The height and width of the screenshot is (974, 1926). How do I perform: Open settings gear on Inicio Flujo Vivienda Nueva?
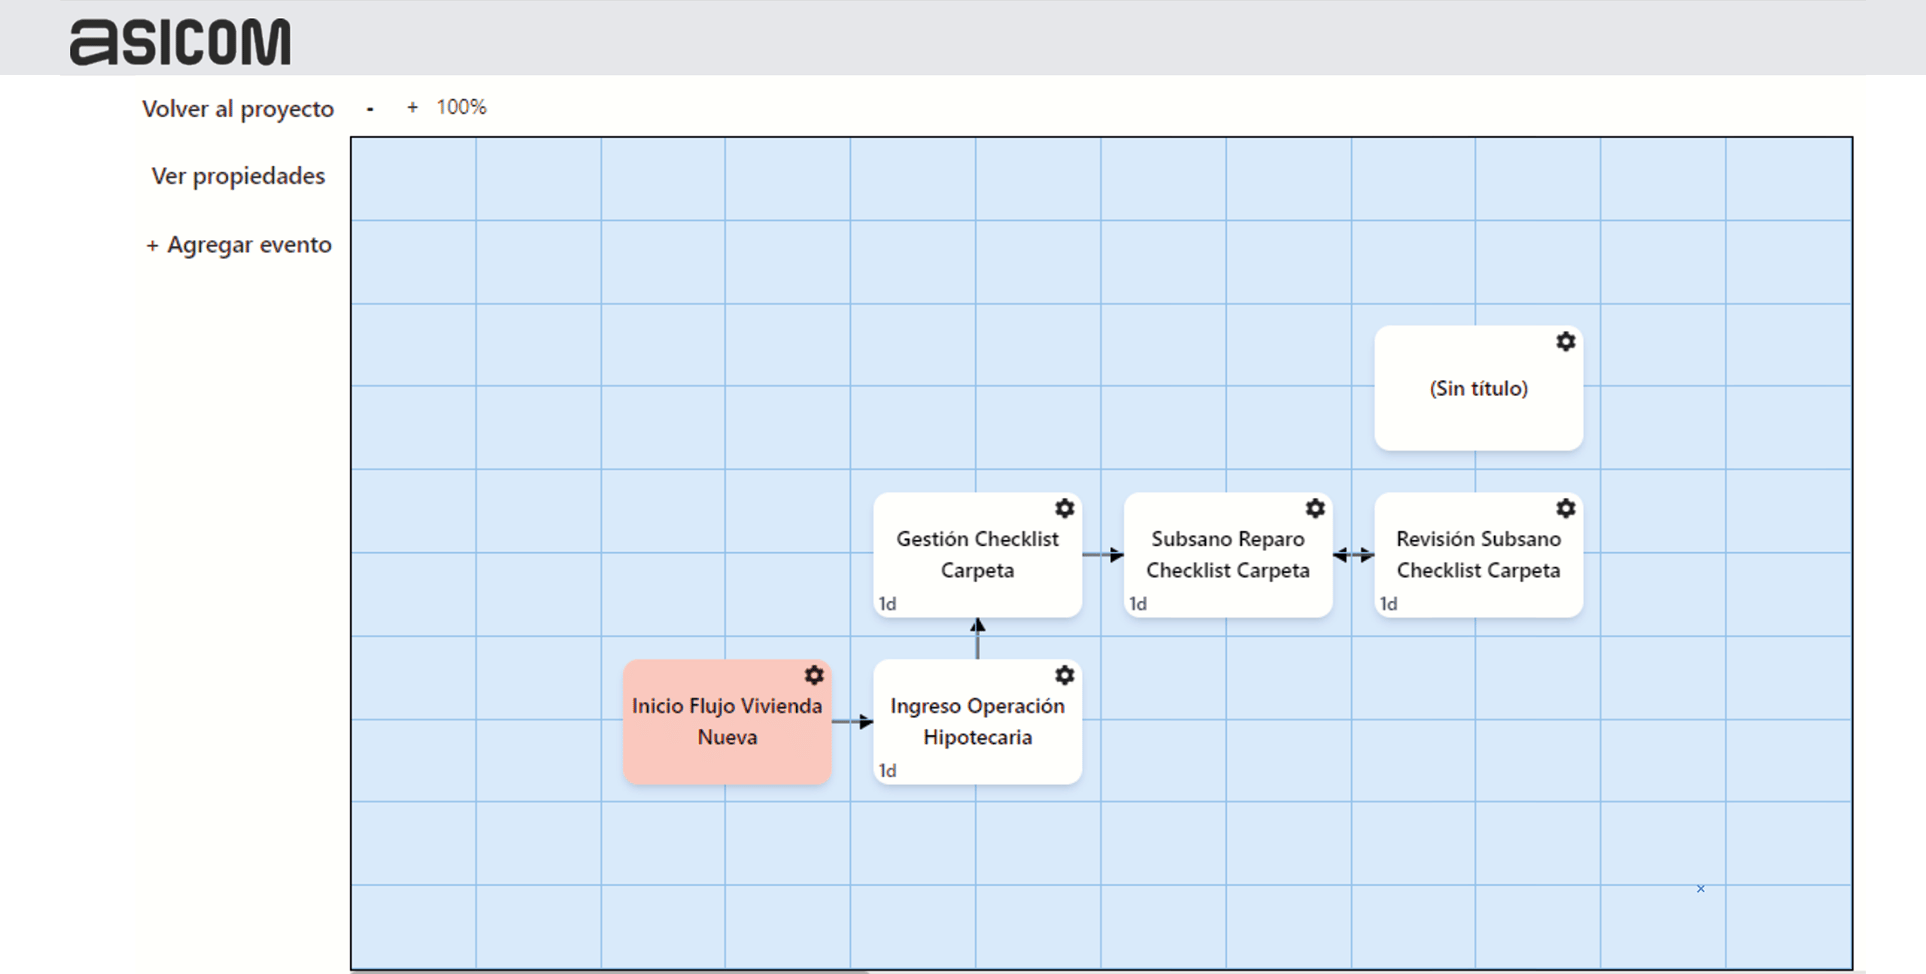click(x=814, y=676)
